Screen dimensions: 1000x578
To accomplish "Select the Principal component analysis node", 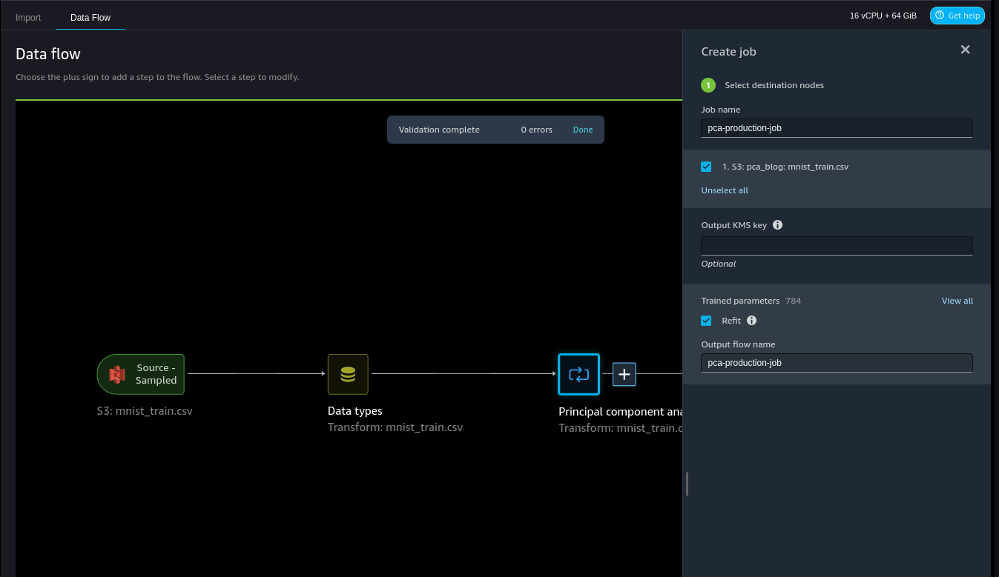I will [579, 374].
